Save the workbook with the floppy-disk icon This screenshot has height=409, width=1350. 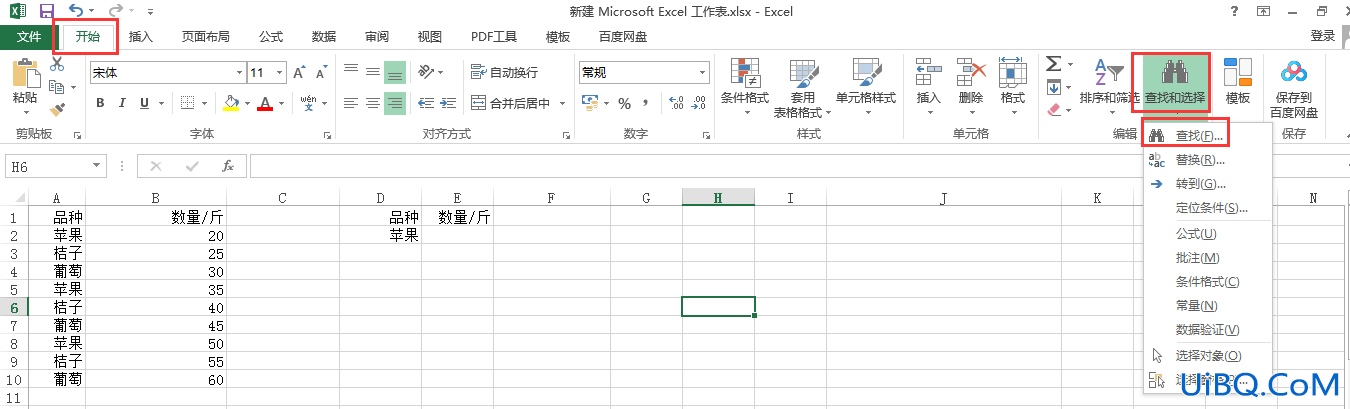[x=46, y=12]
